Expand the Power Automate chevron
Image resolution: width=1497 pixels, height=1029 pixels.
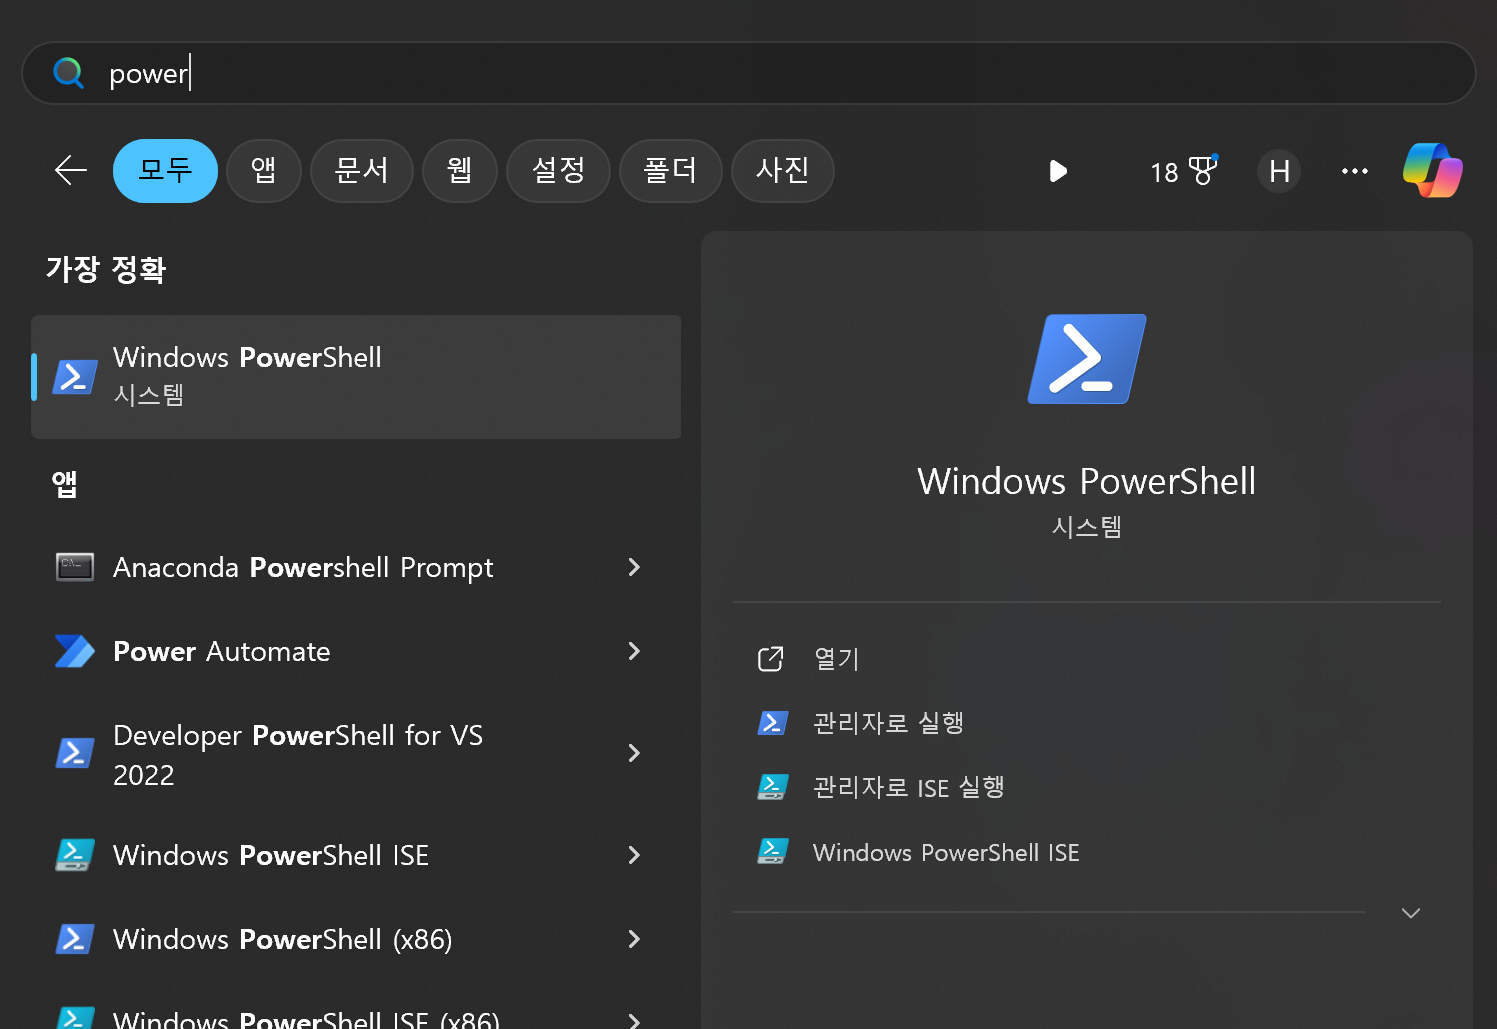pos(634,651)
